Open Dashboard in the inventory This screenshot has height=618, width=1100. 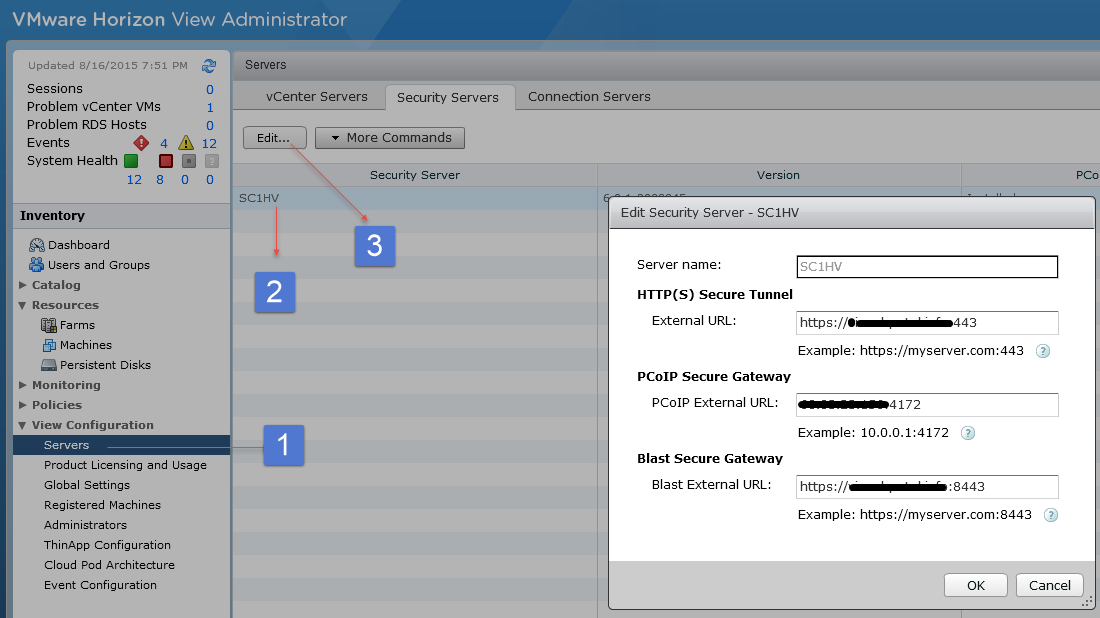pyautogui.click(x=79, y=245)
